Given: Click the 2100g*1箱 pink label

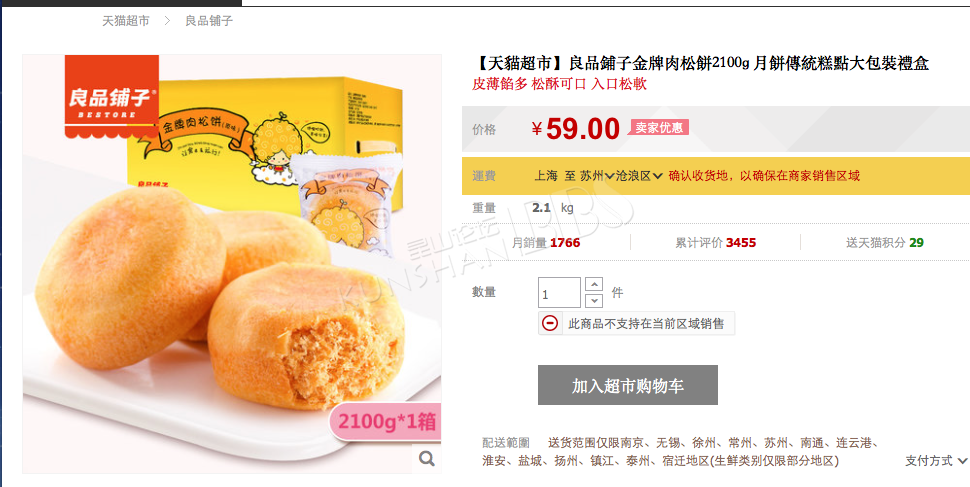Looking at the screenshot, I should 385,421.
